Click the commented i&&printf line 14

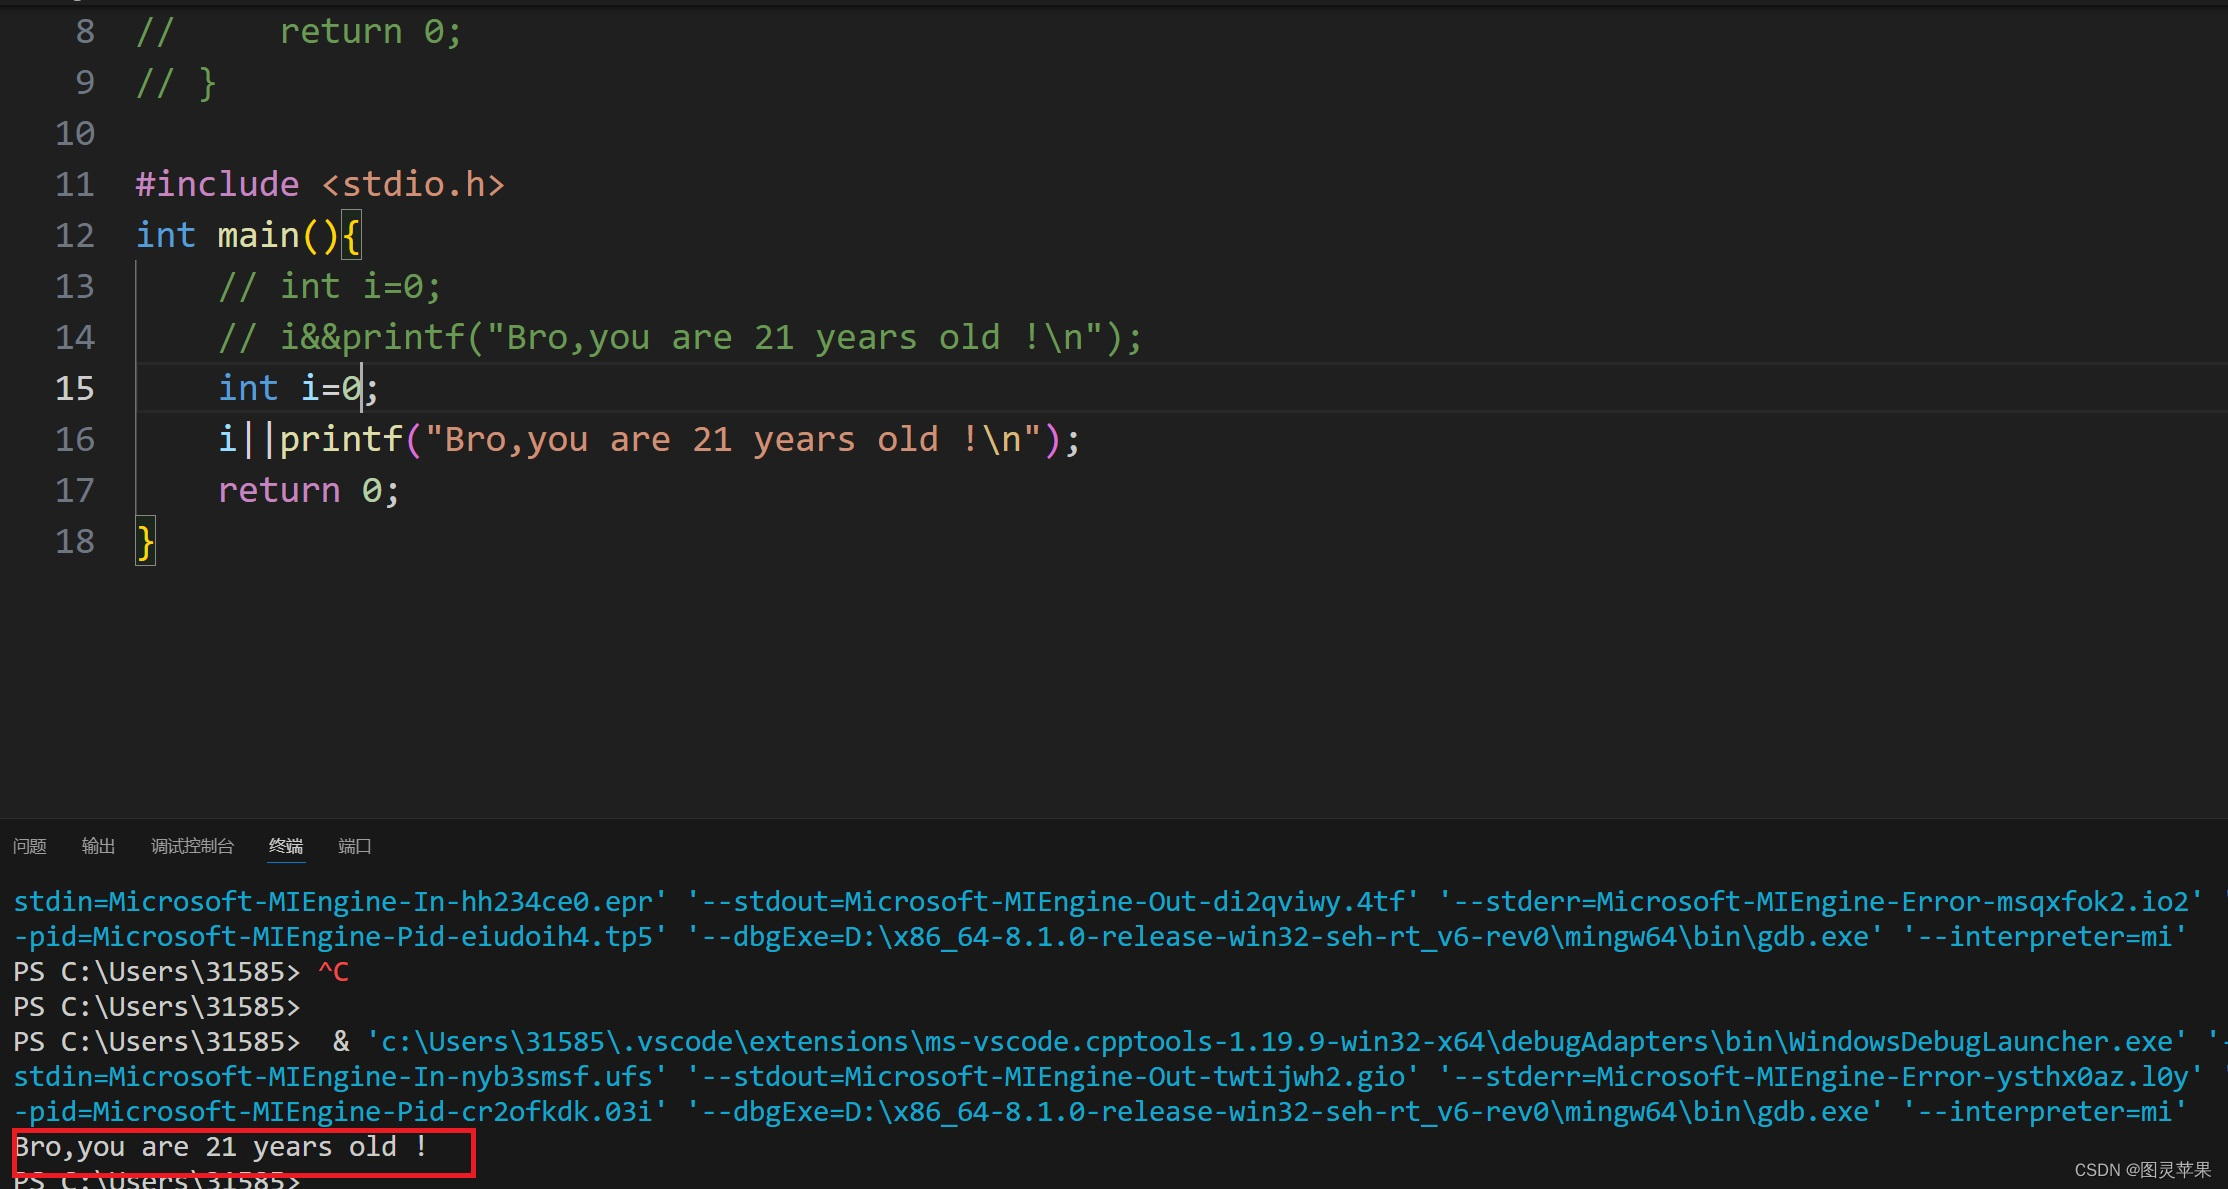[680, 337]
